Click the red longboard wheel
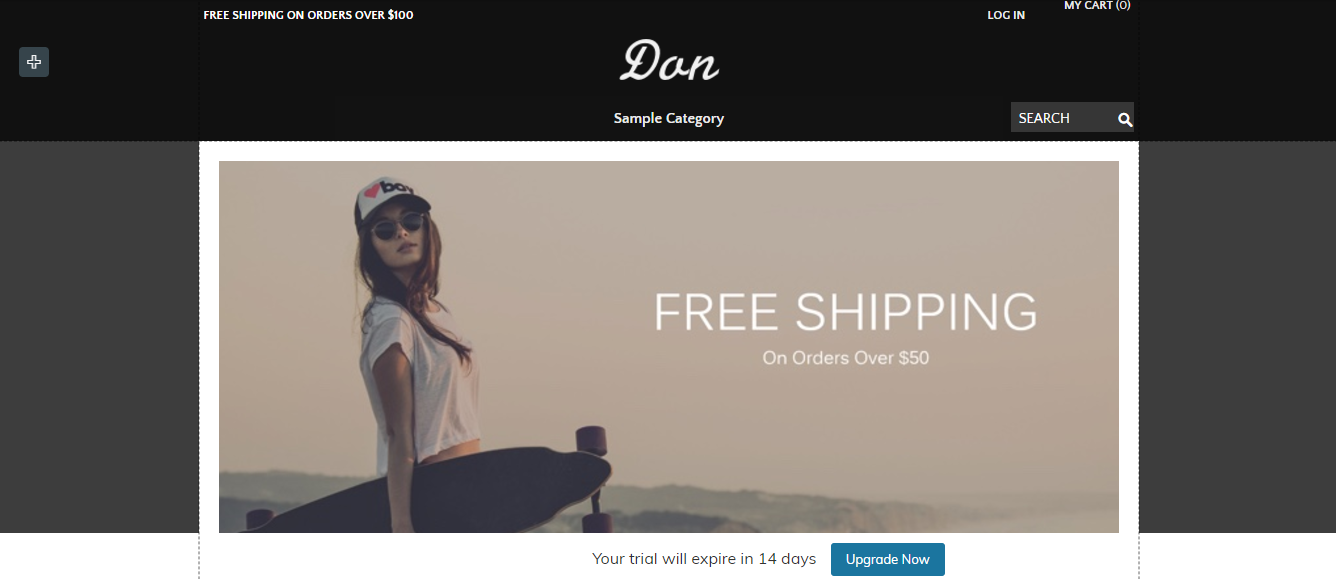1336x579 pixels. pos(590,441)
